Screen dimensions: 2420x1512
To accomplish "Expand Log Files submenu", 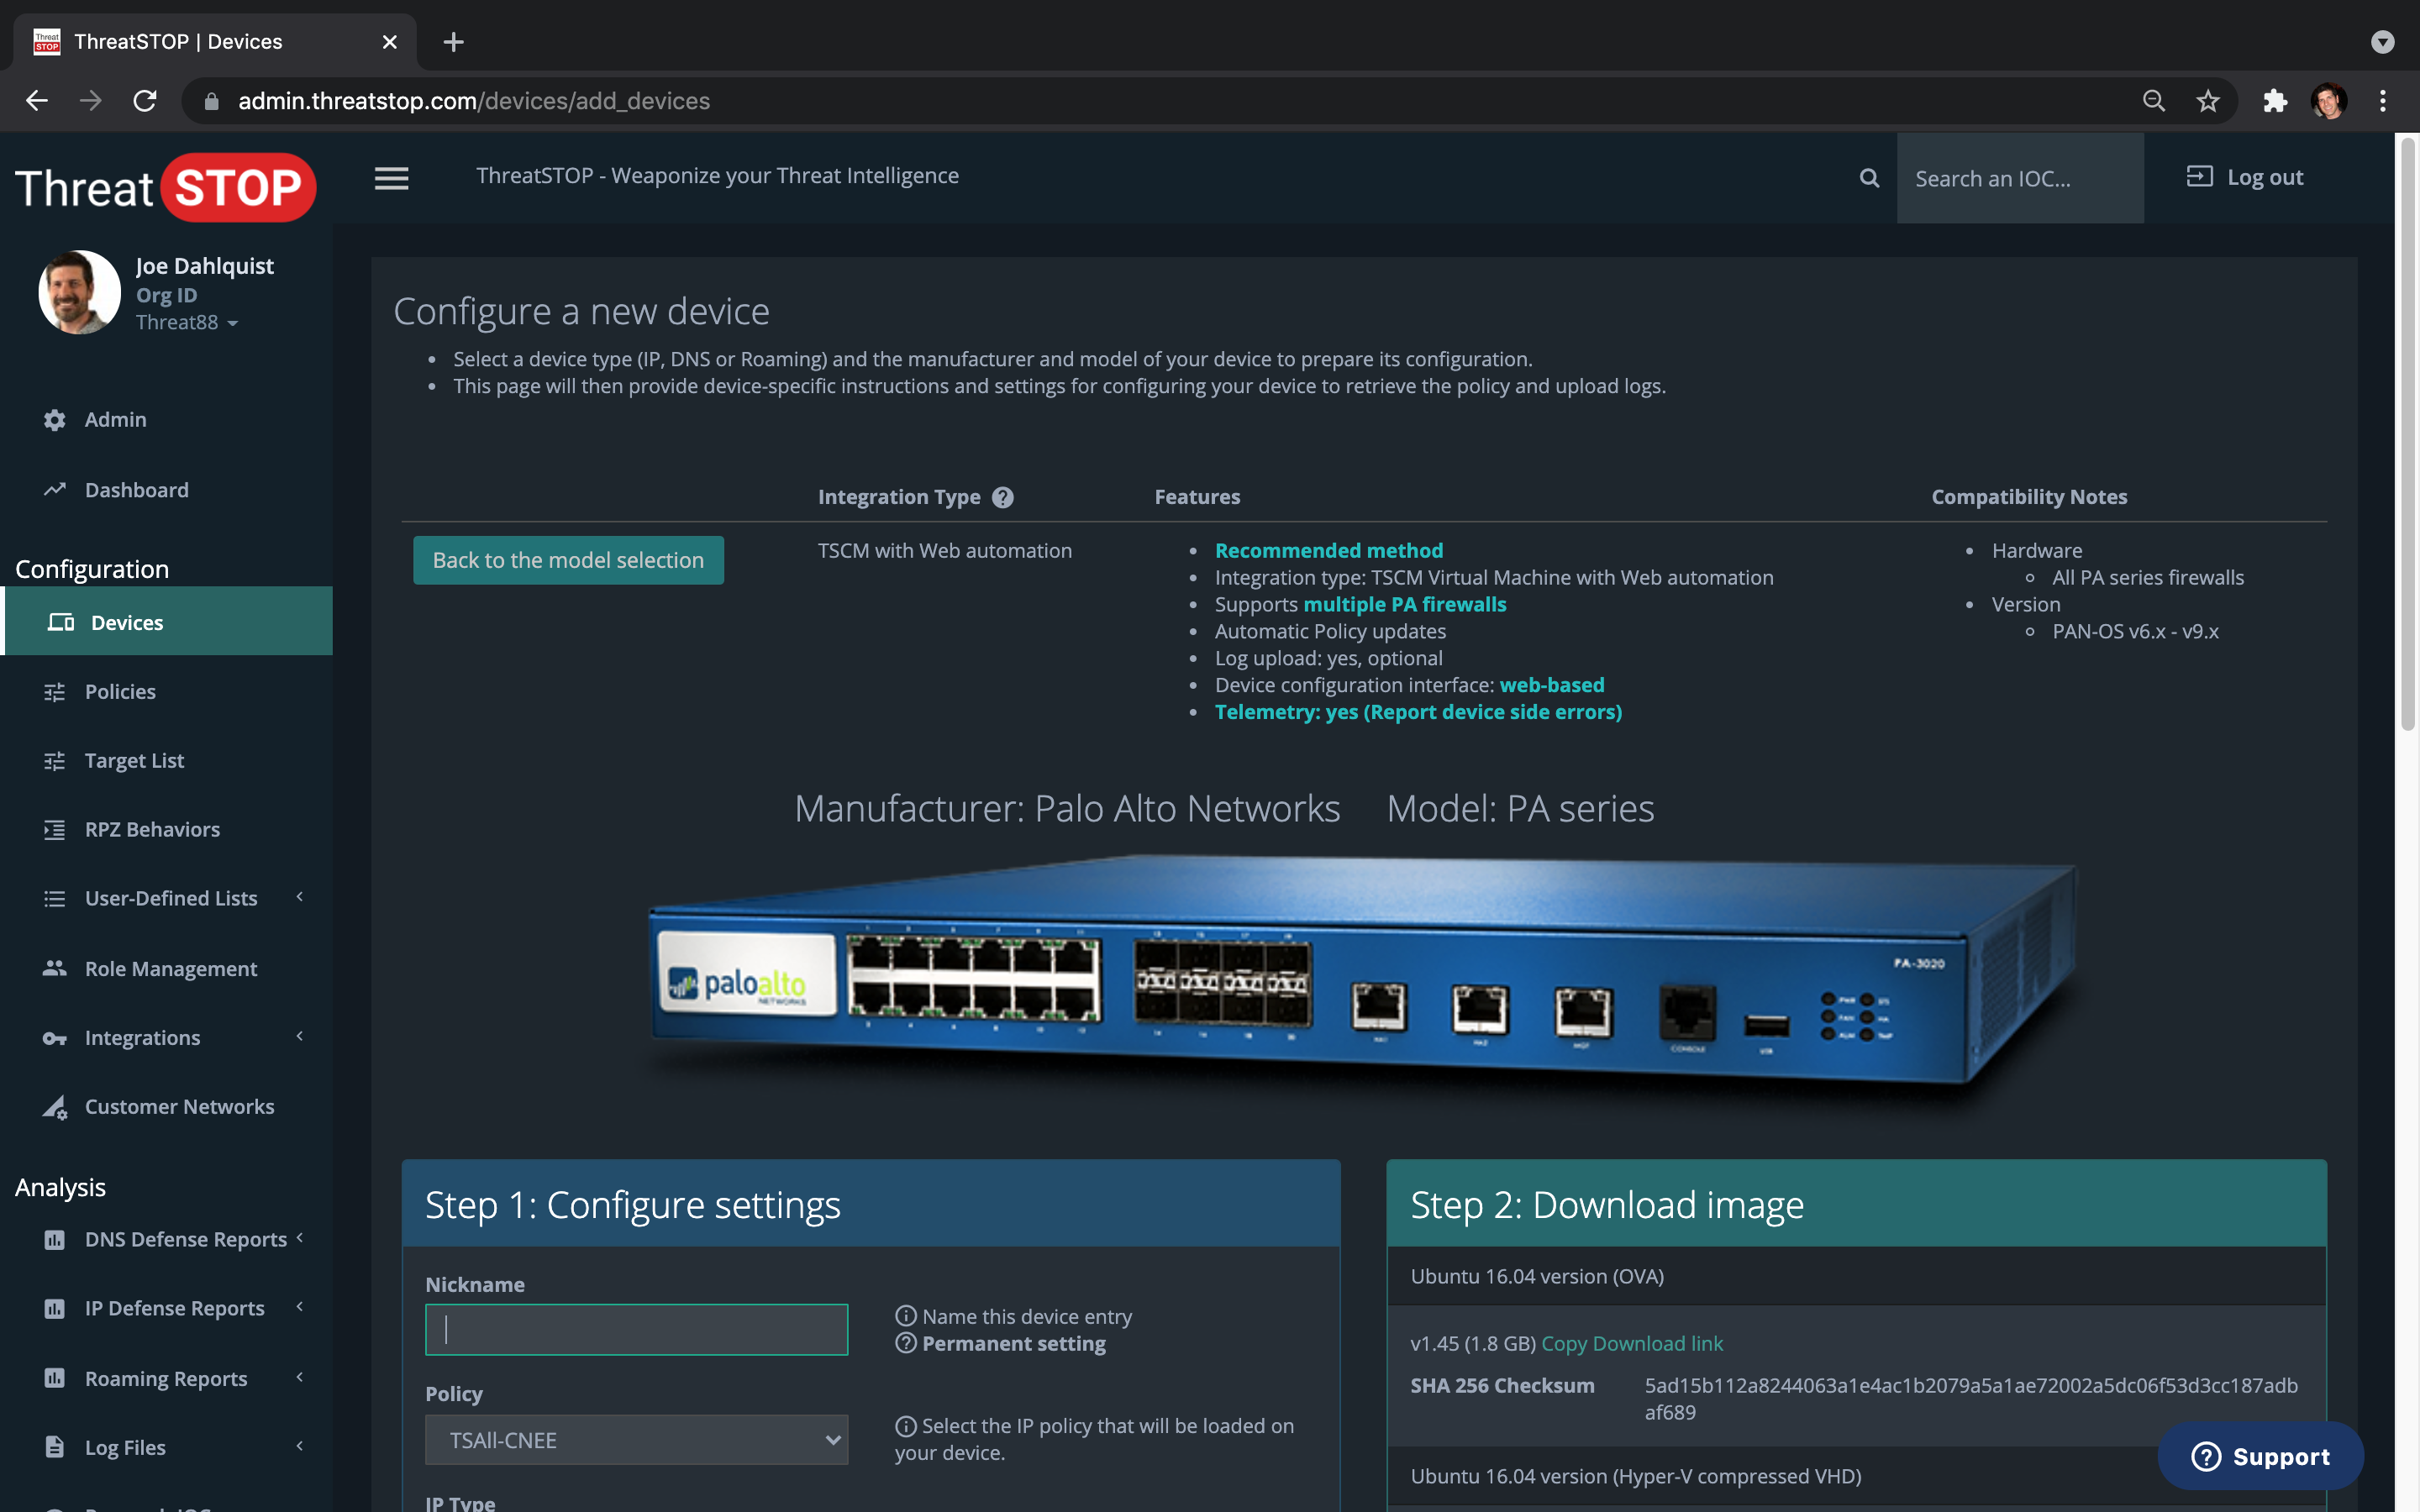I will coord(300,1446).
